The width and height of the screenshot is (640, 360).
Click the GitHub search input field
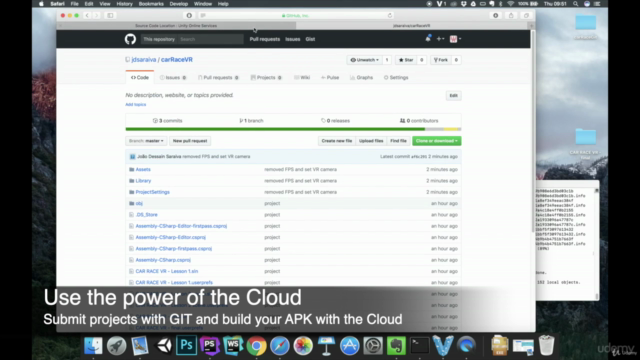coord(211,39)
